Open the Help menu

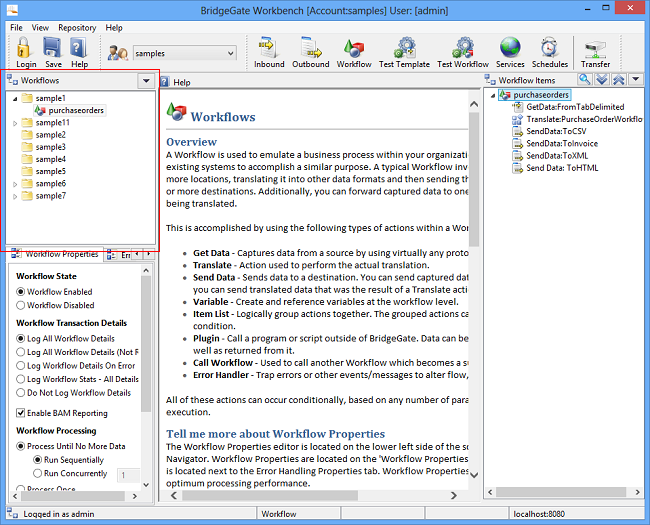[114, 28]
